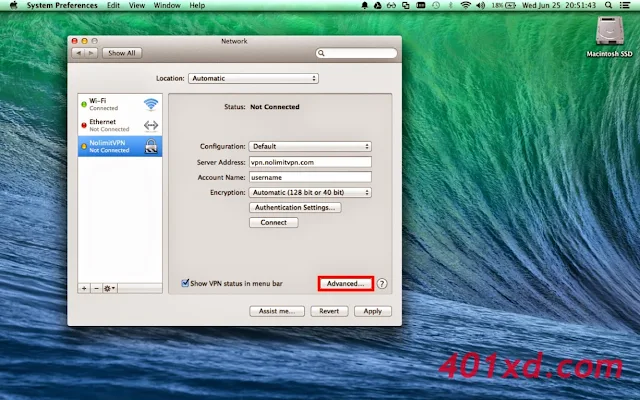Open the gear action menu

[109, 289]
